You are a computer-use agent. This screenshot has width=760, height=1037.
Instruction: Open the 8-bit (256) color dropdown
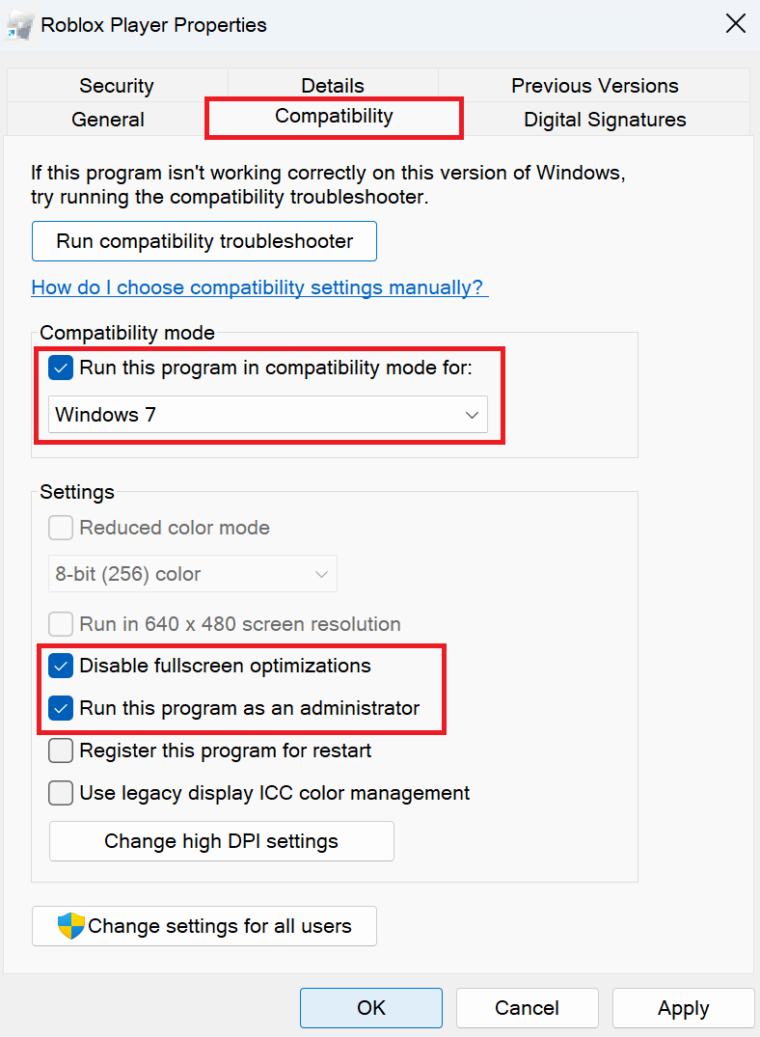192,574
